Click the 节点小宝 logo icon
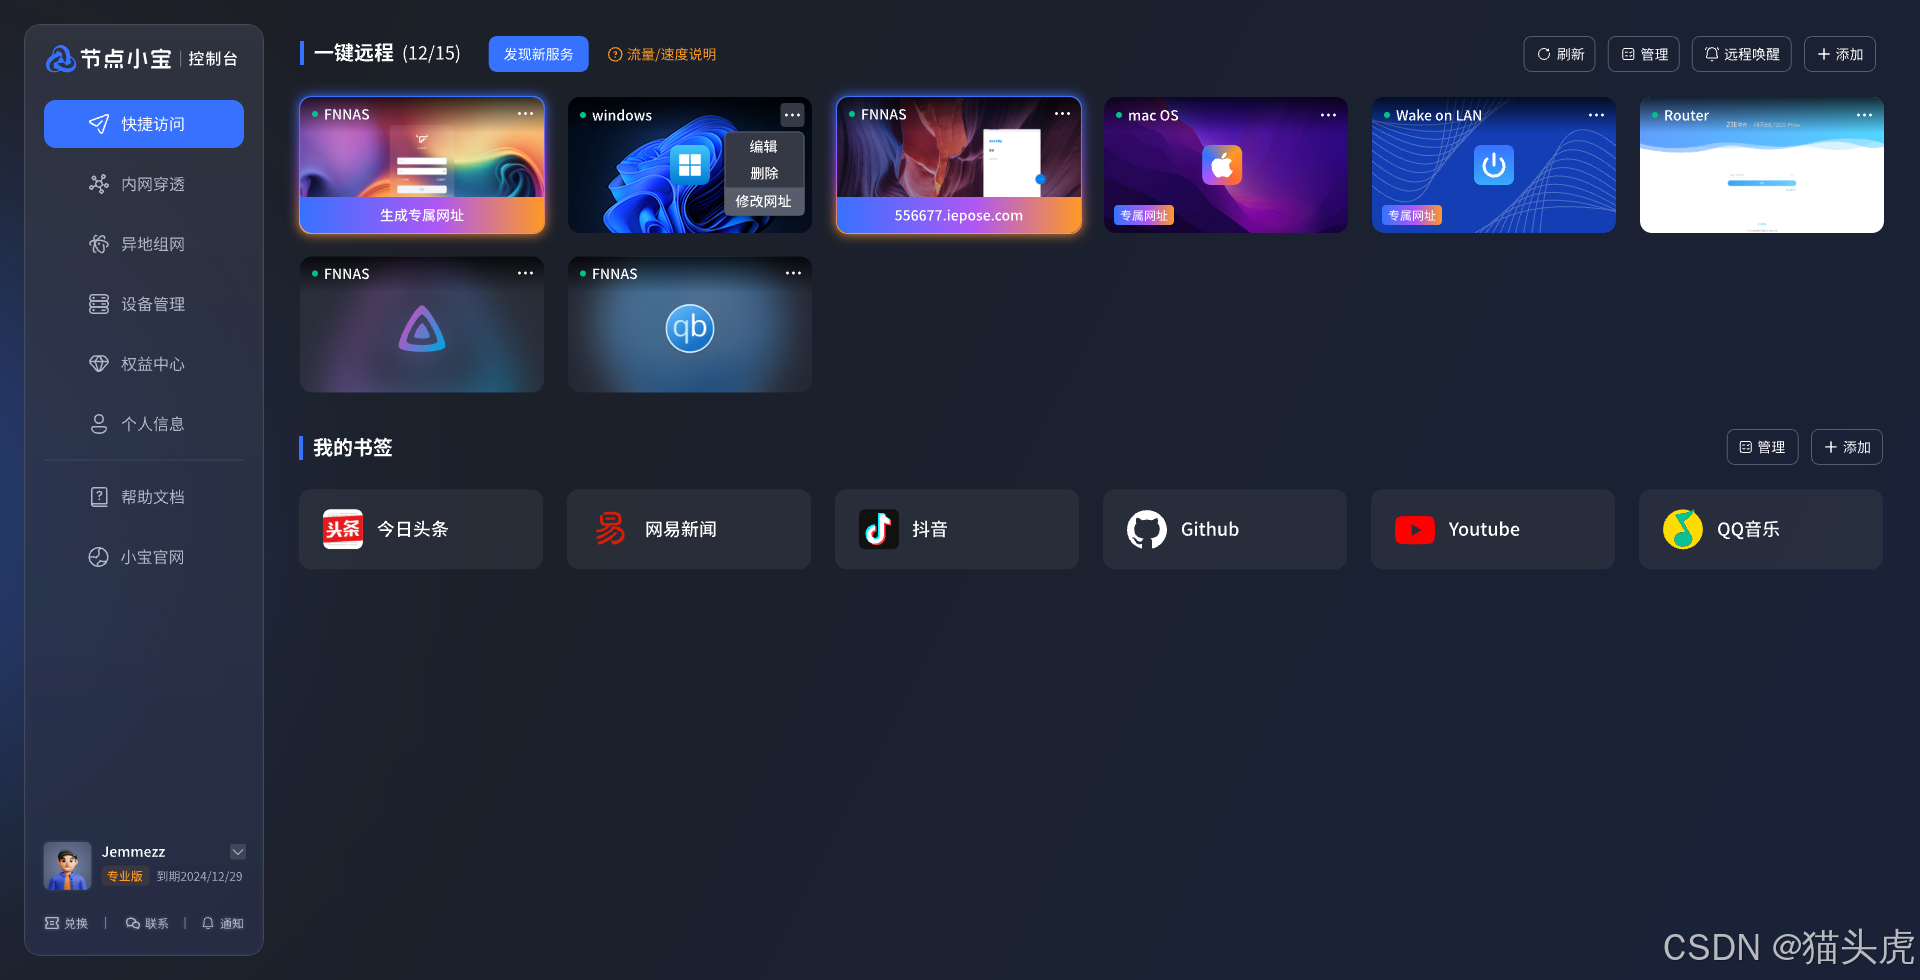Viewport: 1920px width, 980px height. pos(61,59)
